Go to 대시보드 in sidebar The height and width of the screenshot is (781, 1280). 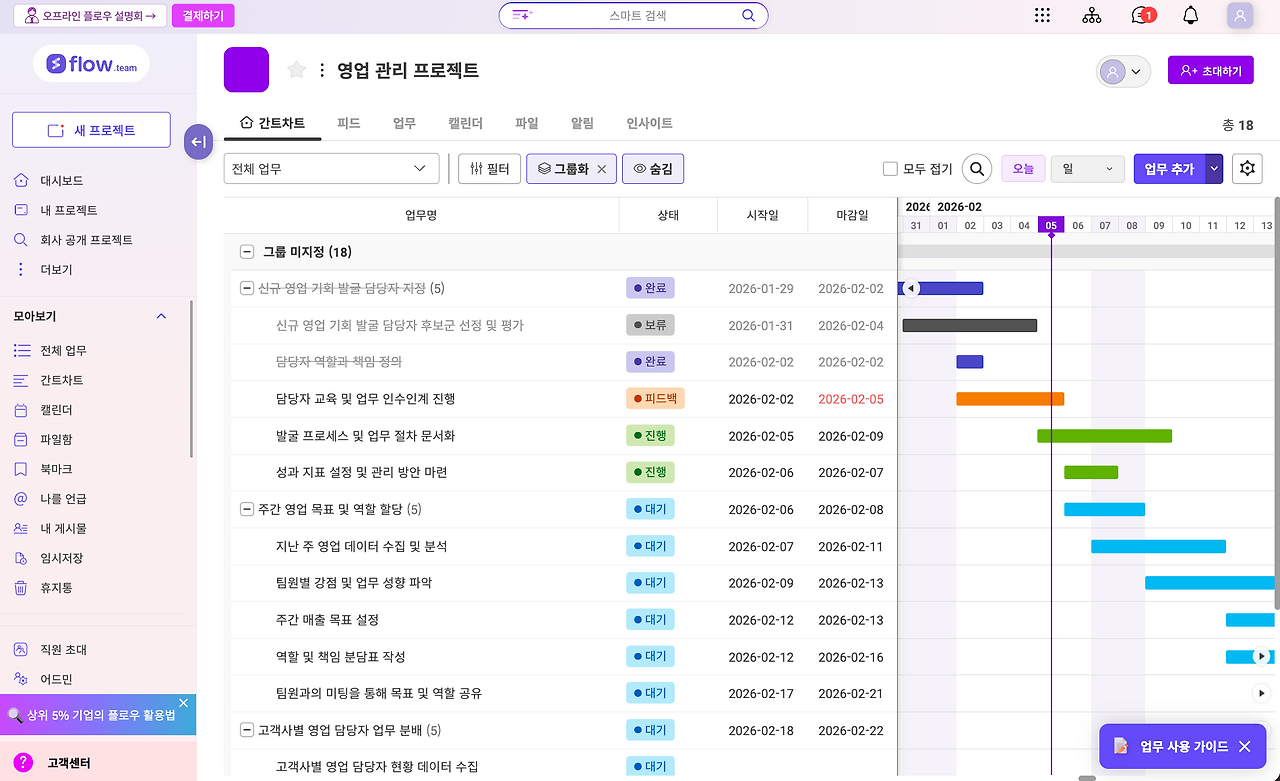click(61, 181)
